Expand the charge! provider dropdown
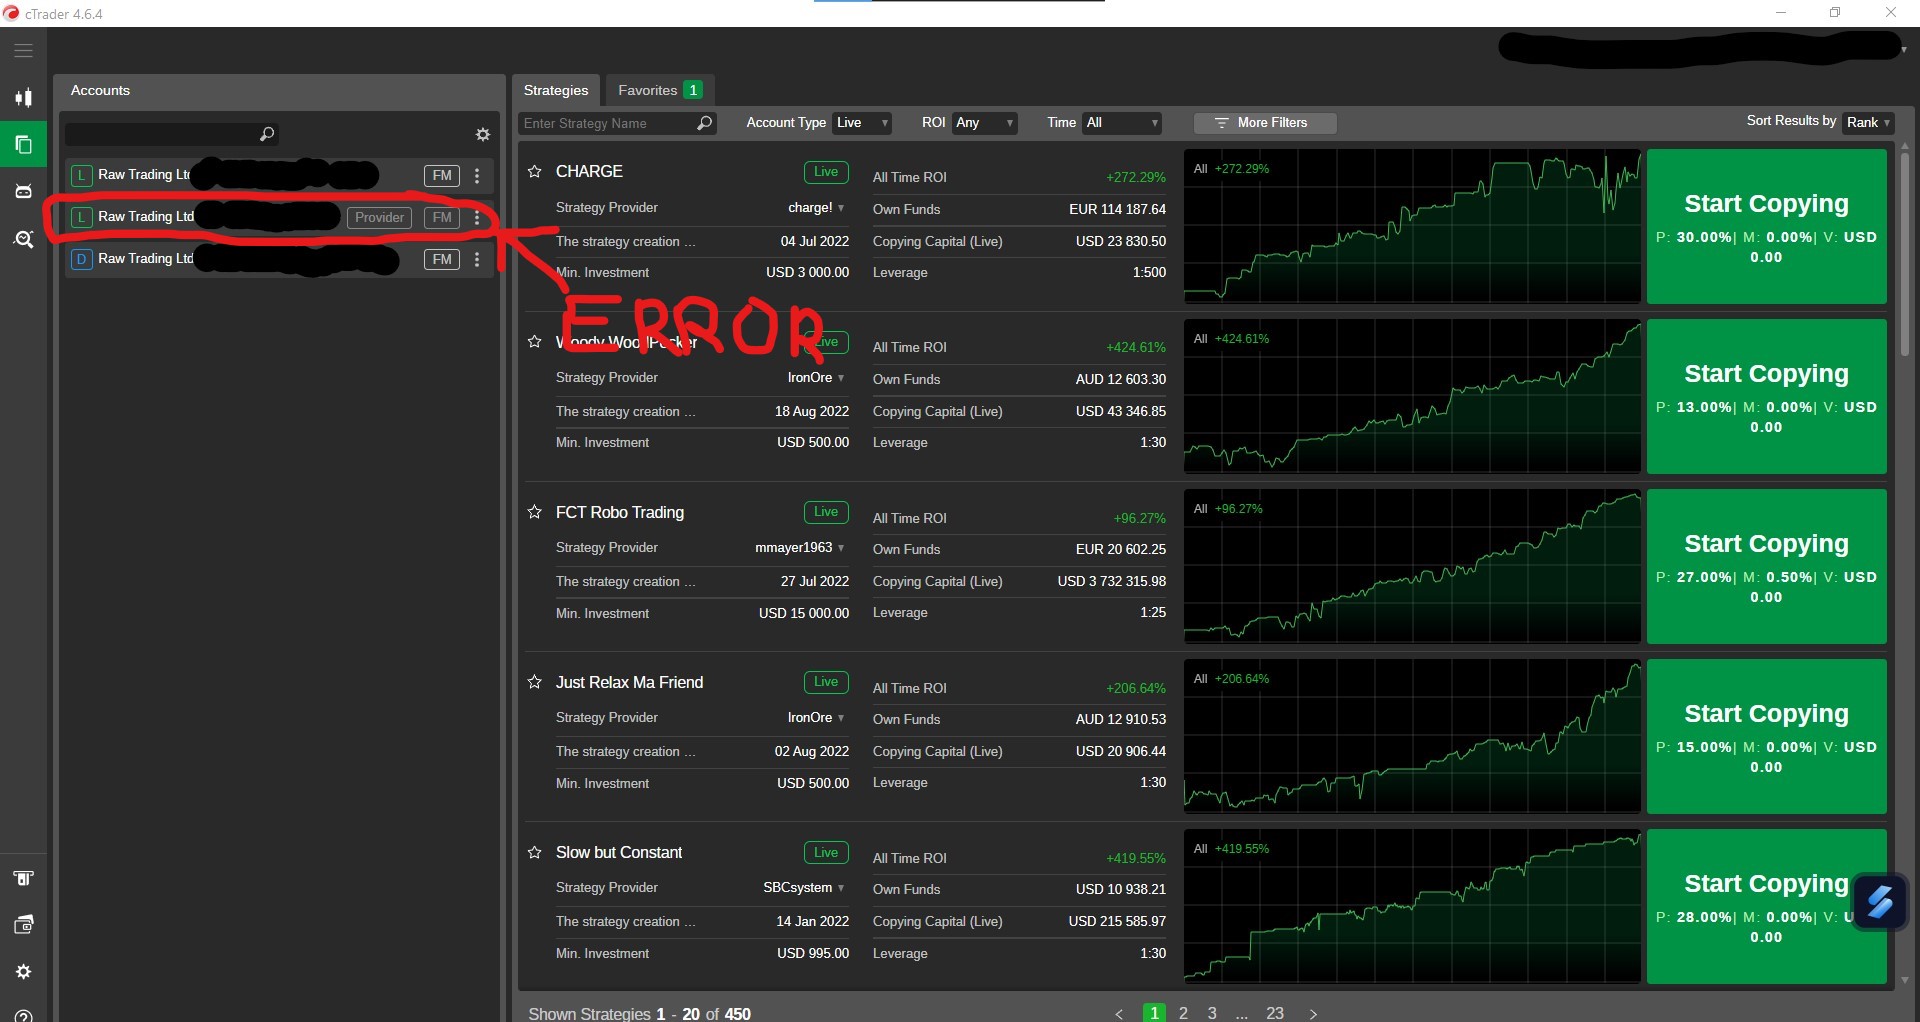Viewport: 1920px width, 1022px height. 841,208
